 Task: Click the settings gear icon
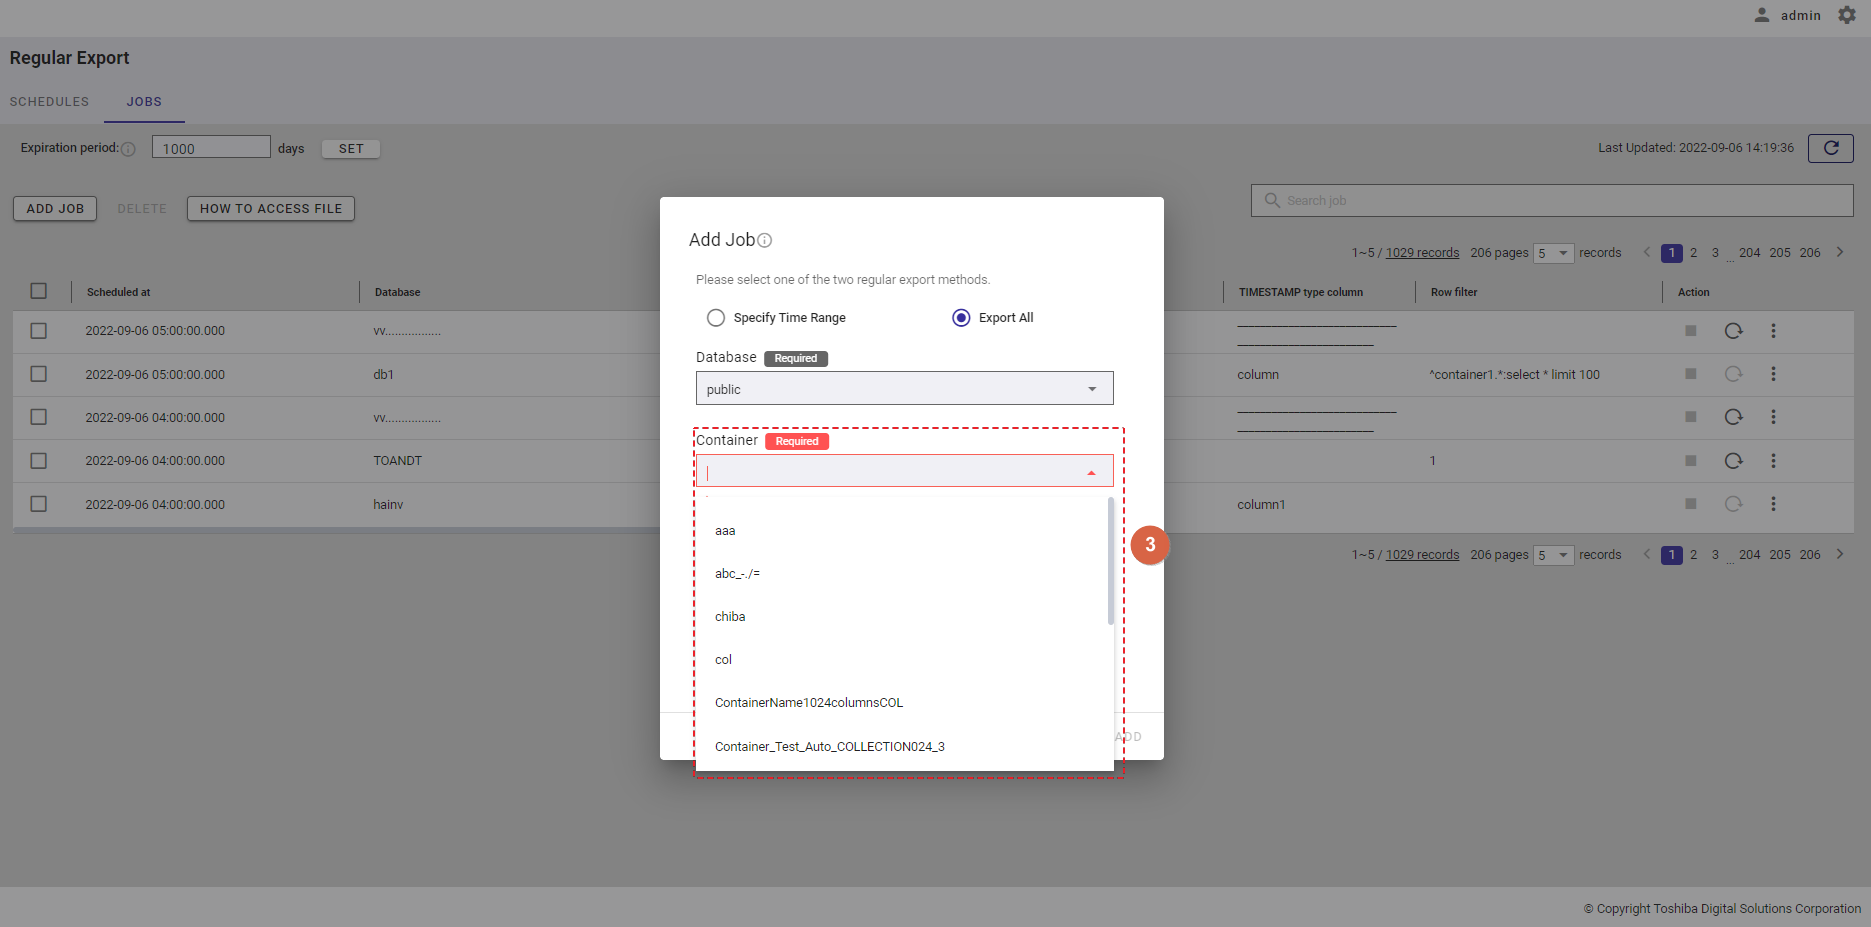pos(1846,15)
